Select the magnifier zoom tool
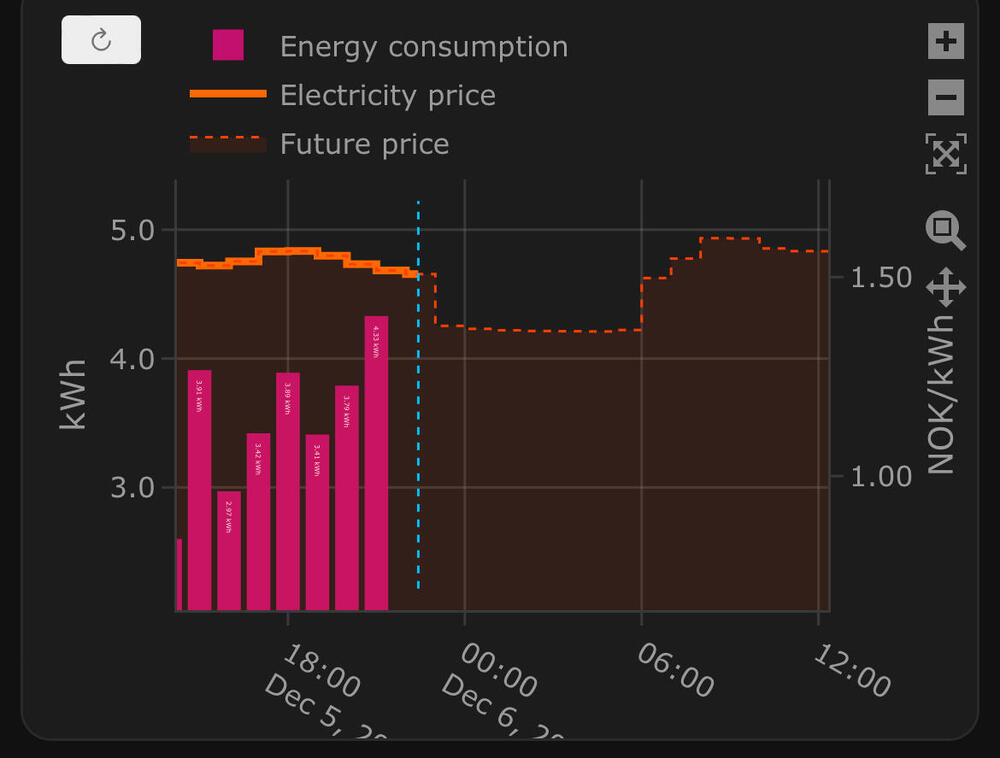Viewport: 1000px width, 758px height. tap(946, 230)
